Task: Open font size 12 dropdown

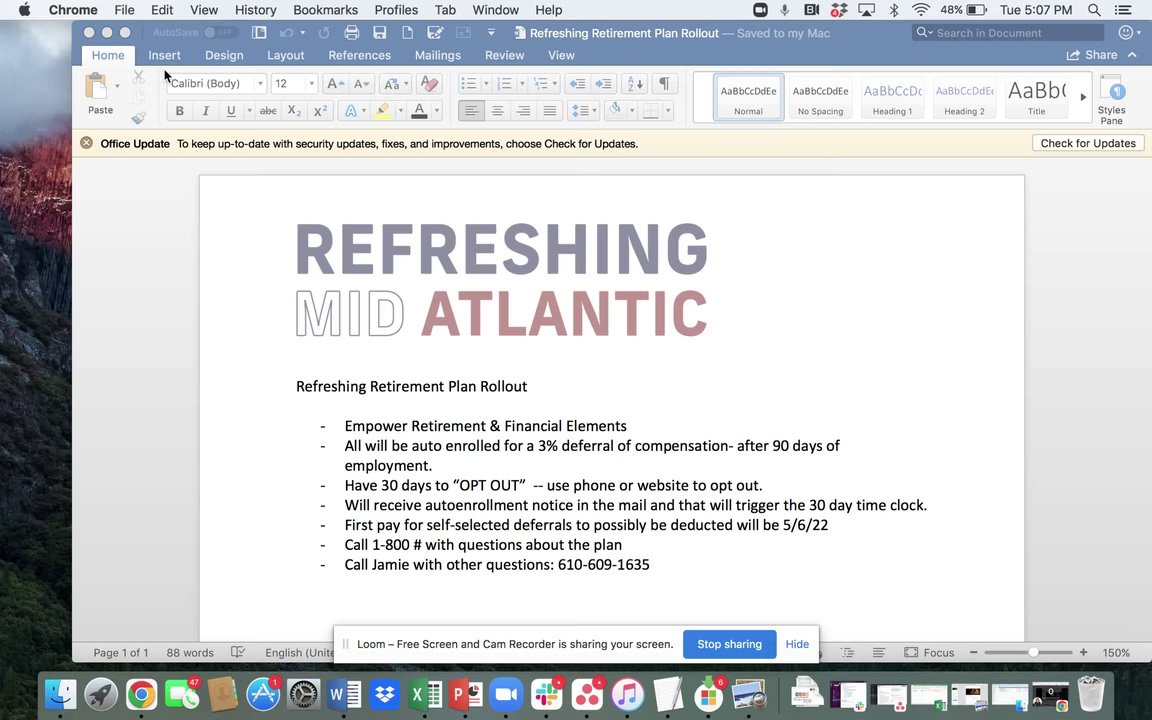Action: (x=312, y=84)
